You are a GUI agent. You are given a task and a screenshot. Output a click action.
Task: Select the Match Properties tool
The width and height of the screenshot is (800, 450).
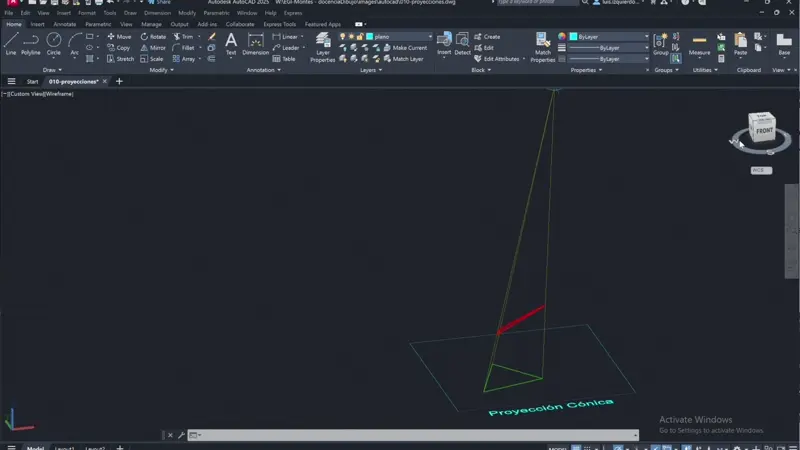(543, 46)
